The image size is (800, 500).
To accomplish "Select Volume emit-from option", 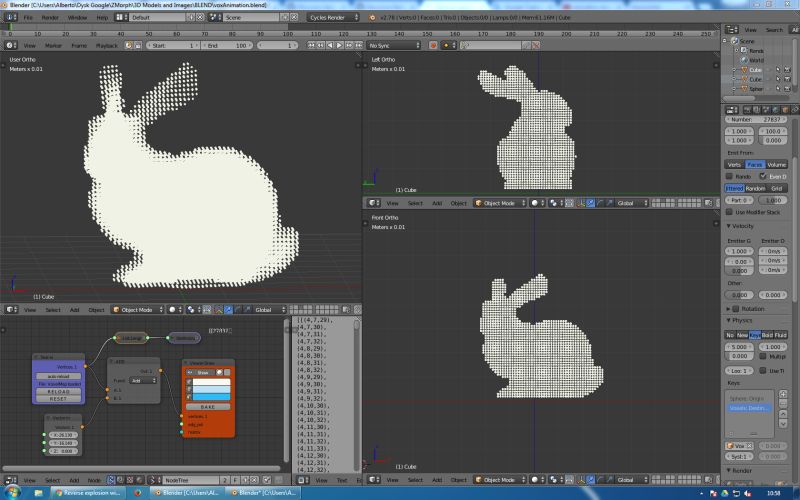I will pos(777,164).
